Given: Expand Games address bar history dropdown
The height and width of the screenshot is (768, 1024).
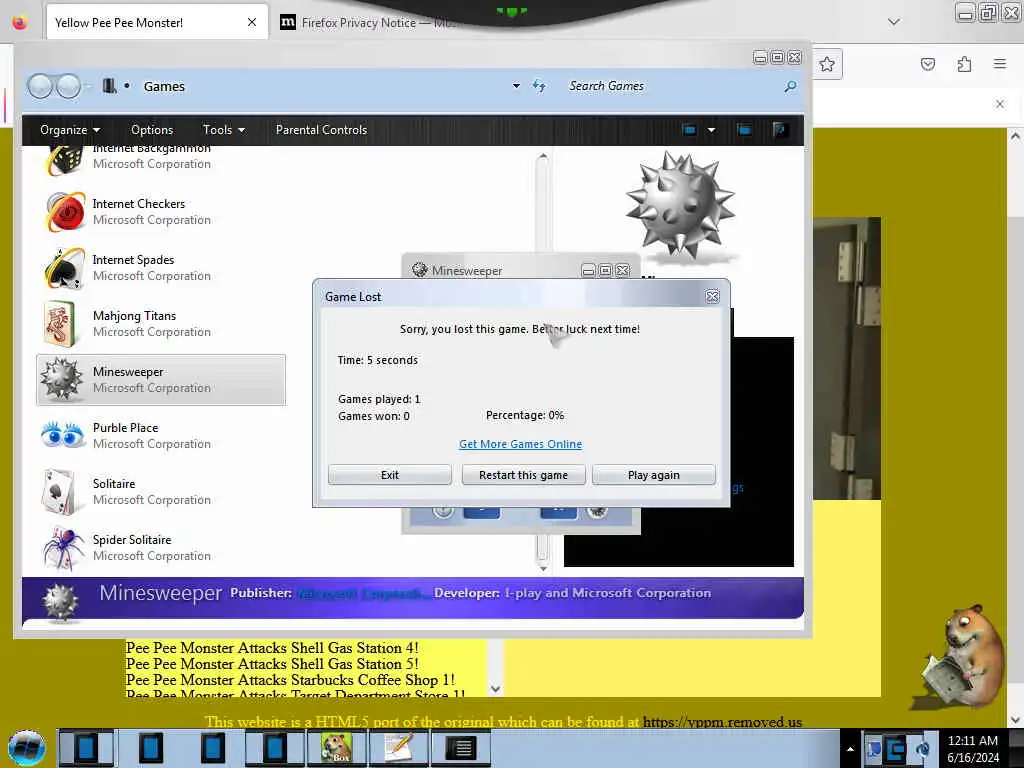Looking at the screenshot, I should 517,86.
